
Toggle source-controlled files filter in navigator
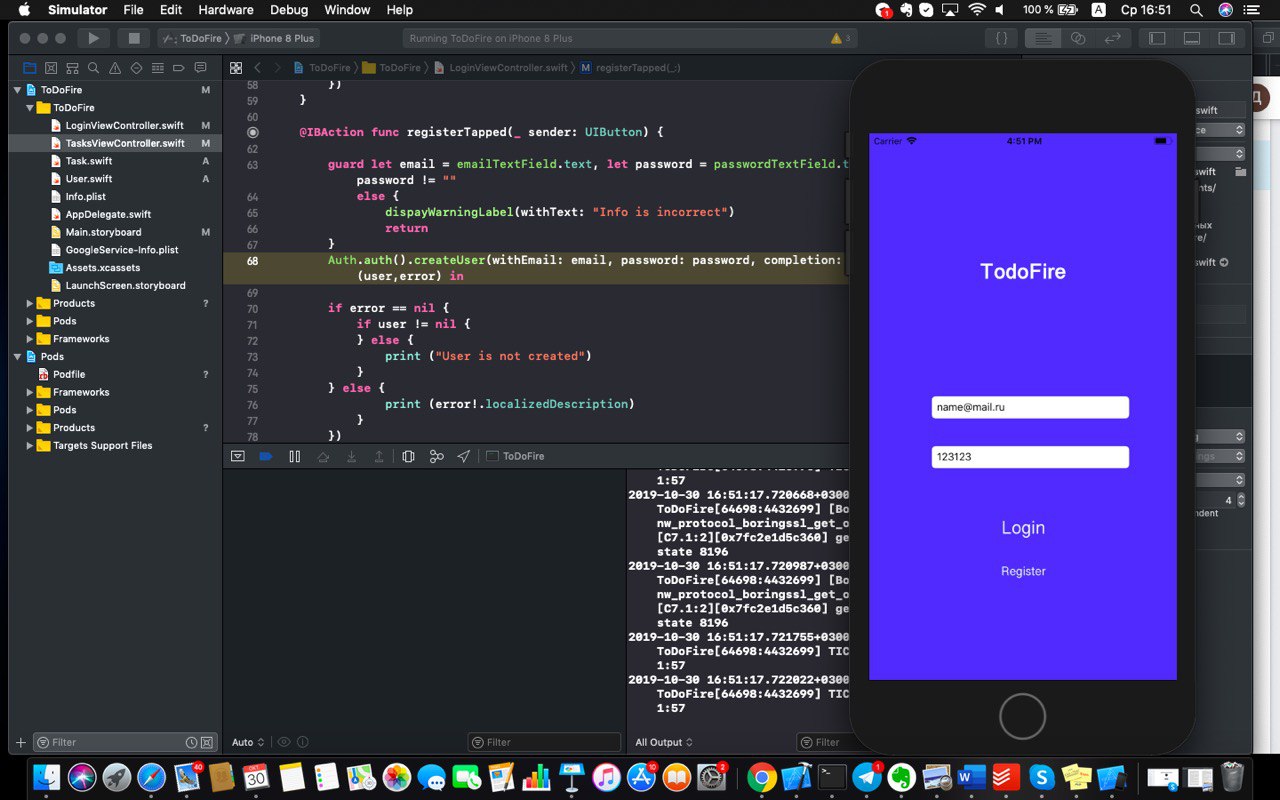(206, 743)
